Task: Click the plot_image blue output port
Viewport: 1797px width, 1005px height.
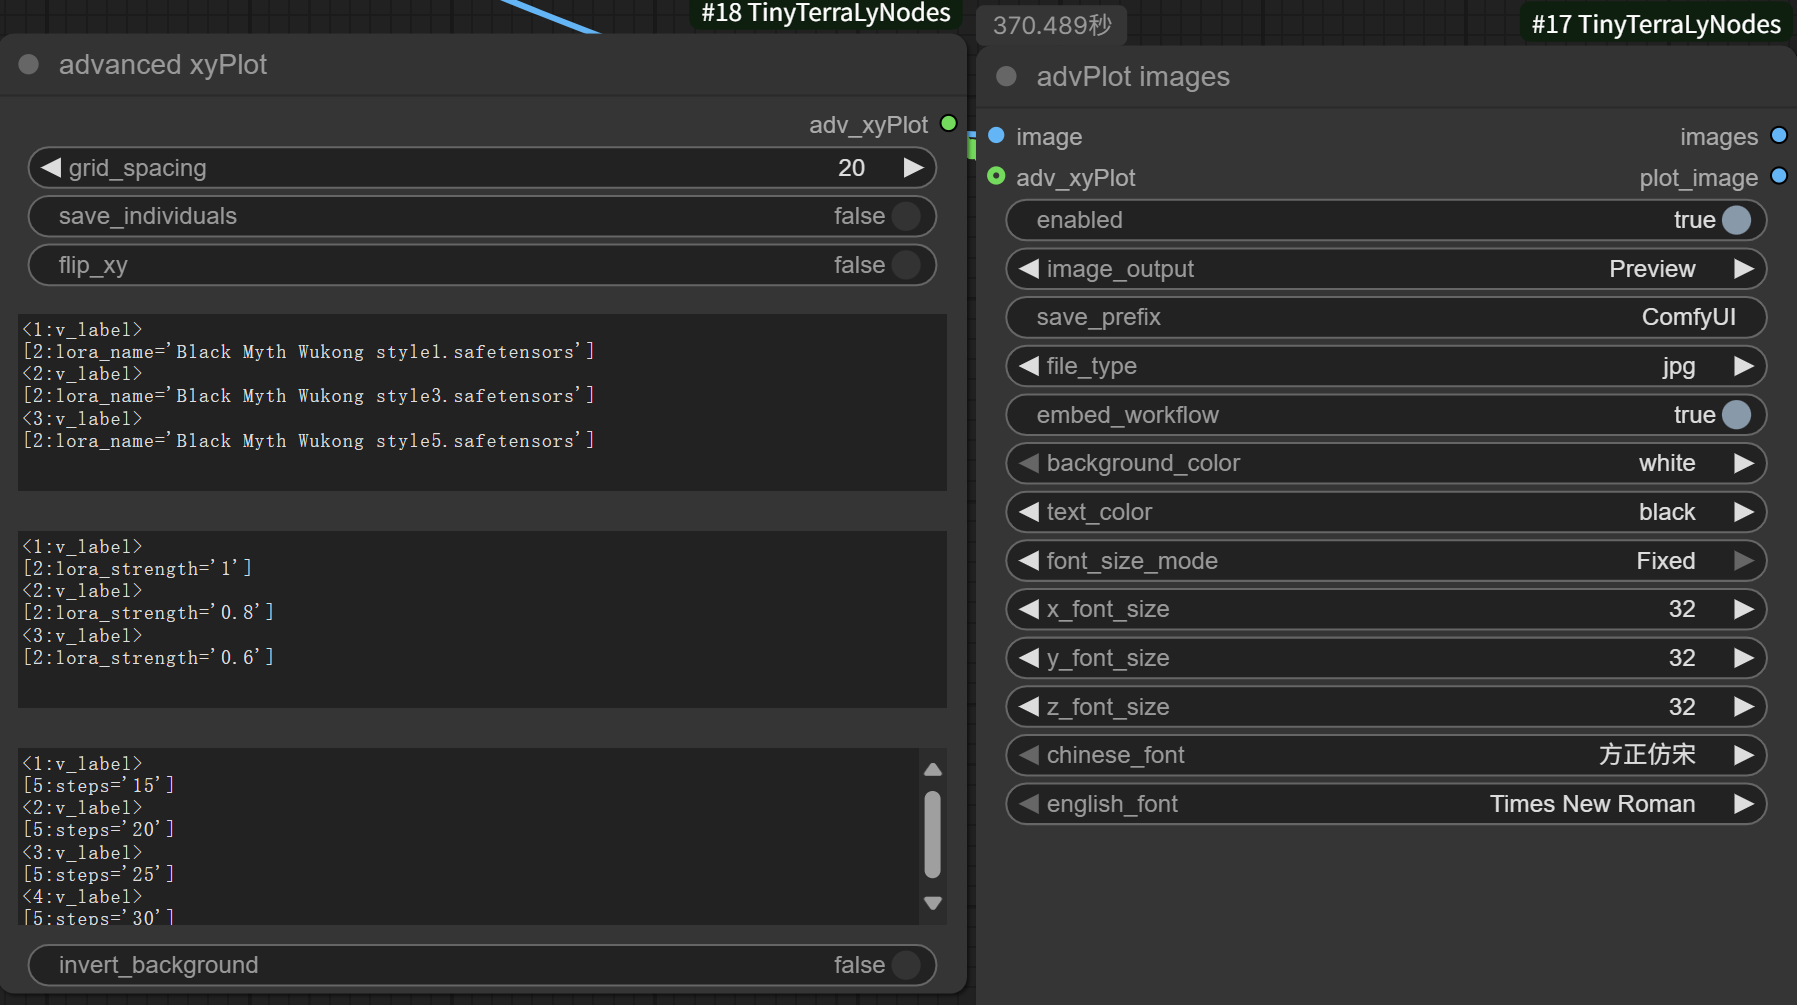Action: [1779, 176]
